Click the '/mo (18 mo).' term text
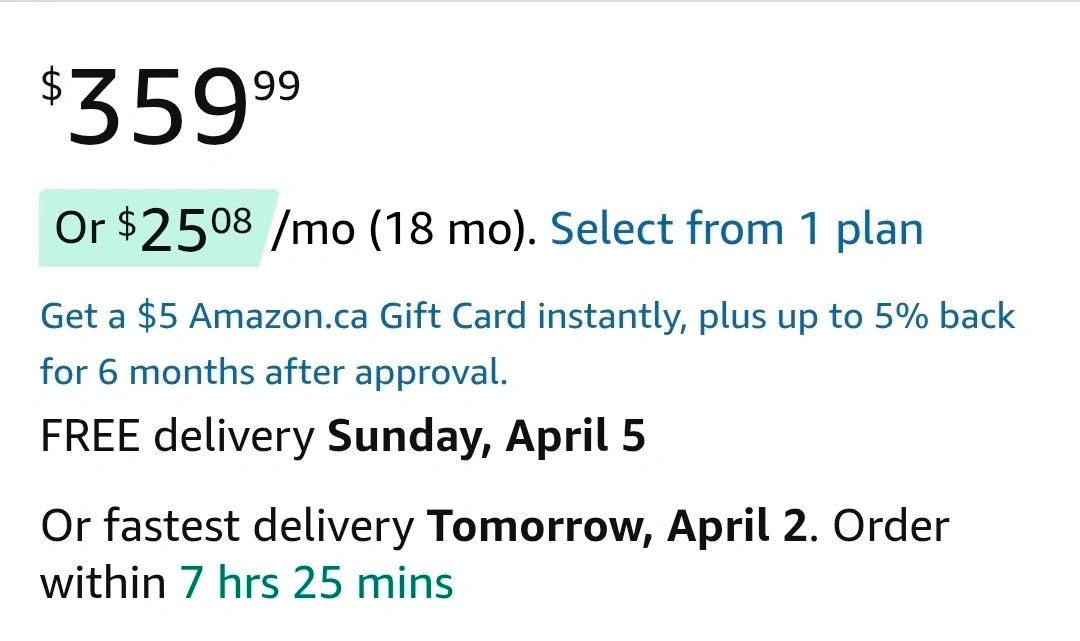 point(404,229)
